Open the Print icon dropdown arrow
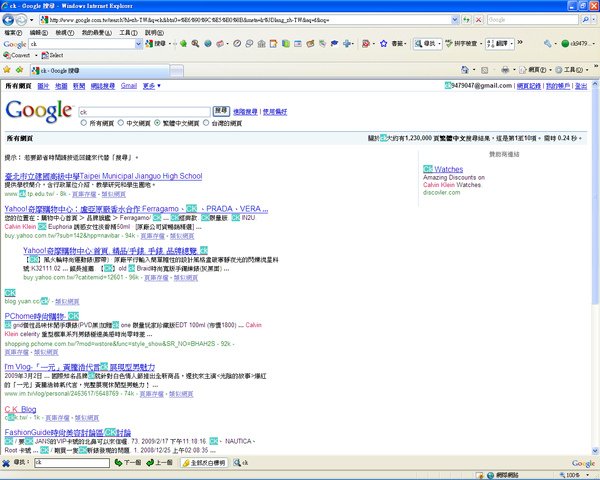 coord(514,70)
